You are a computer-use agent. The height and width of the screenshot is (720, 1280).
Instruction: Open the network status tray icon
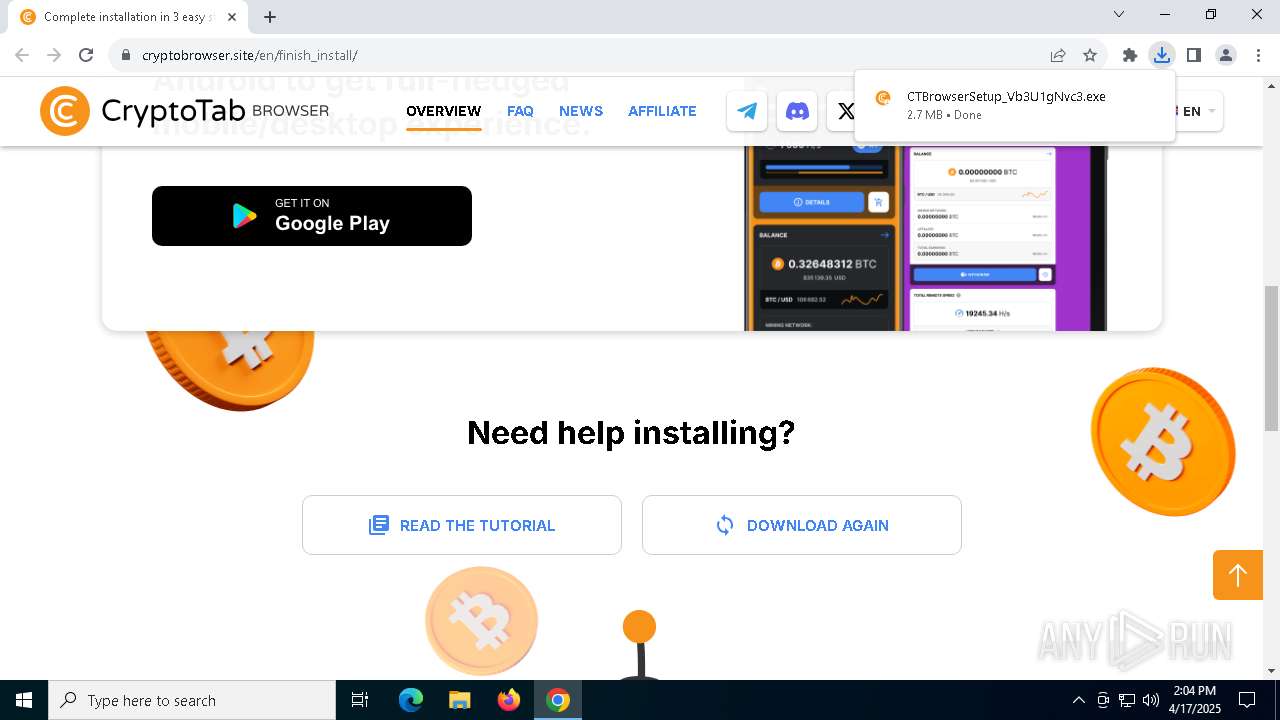[x=1127, y=700]
